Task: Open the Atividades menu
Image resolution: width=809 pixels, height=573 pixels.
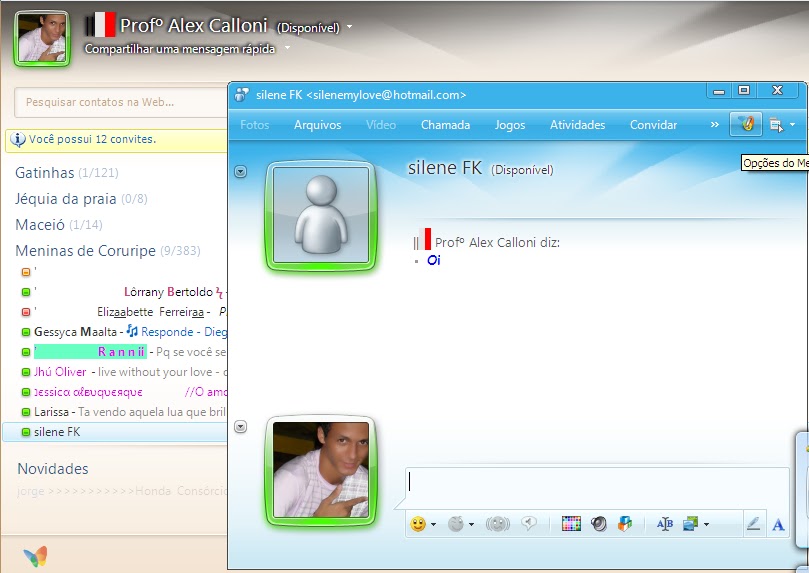Action: pos(577,125)
